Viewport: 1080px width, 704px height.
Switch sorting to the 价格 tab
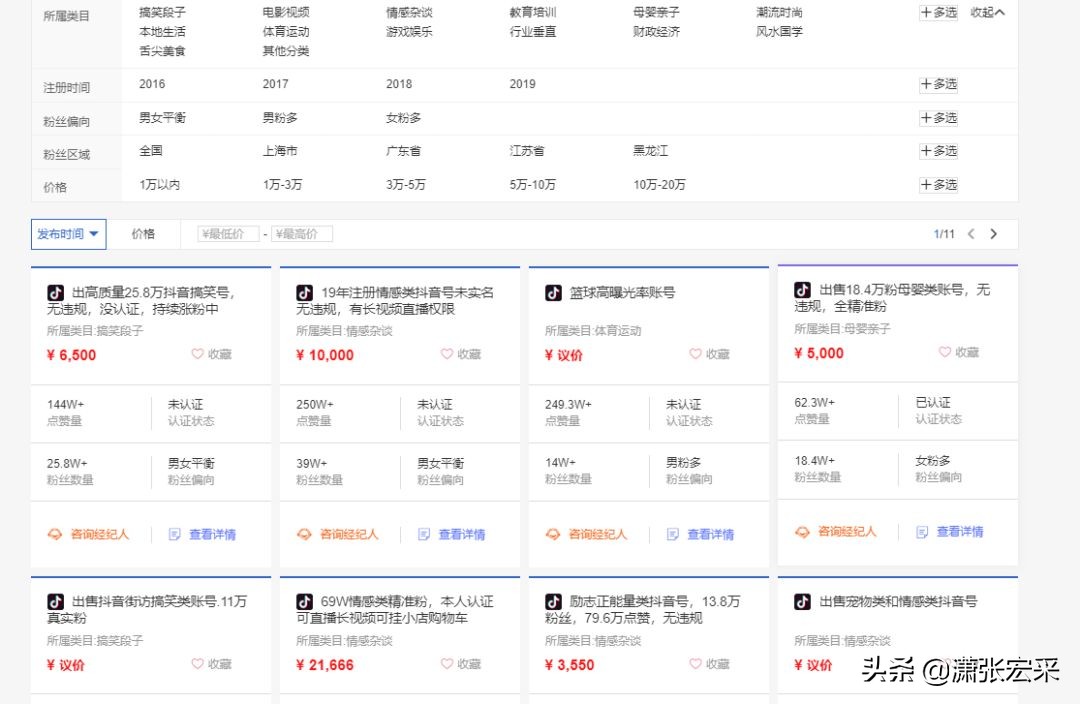(x=143, y=233)
